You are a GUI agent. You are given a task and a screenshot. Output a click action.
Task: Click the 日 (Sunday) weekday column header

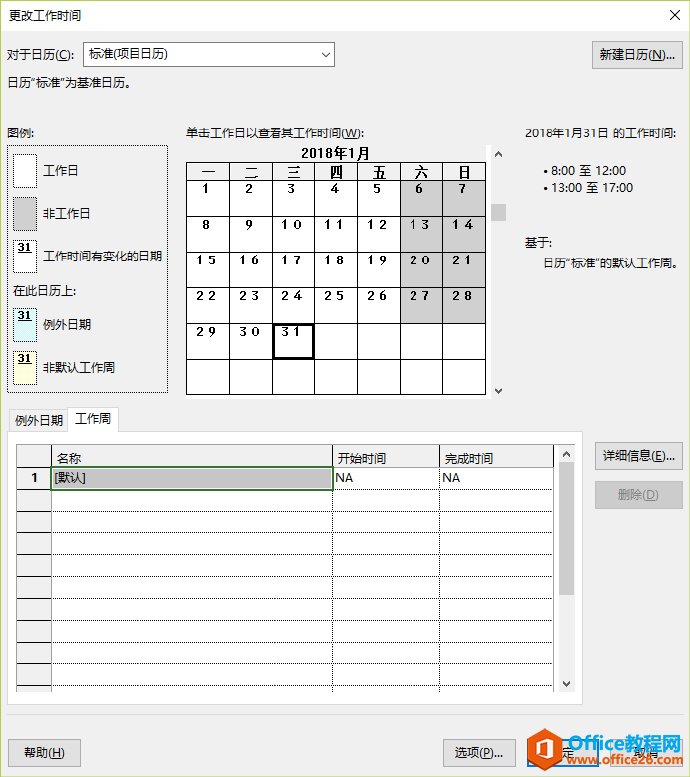pyautogui.click(x=464, y=171)
